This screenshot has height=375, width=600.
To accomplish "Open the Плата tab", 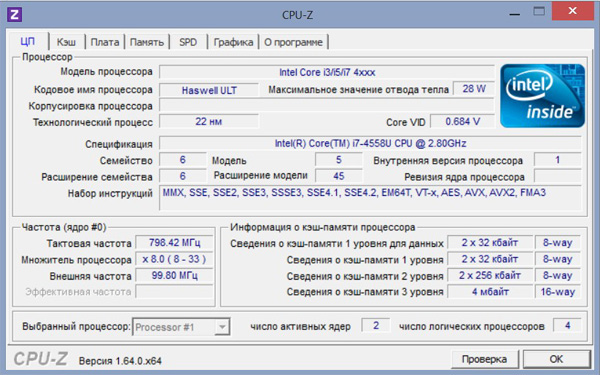I will (x=104, y=42).
